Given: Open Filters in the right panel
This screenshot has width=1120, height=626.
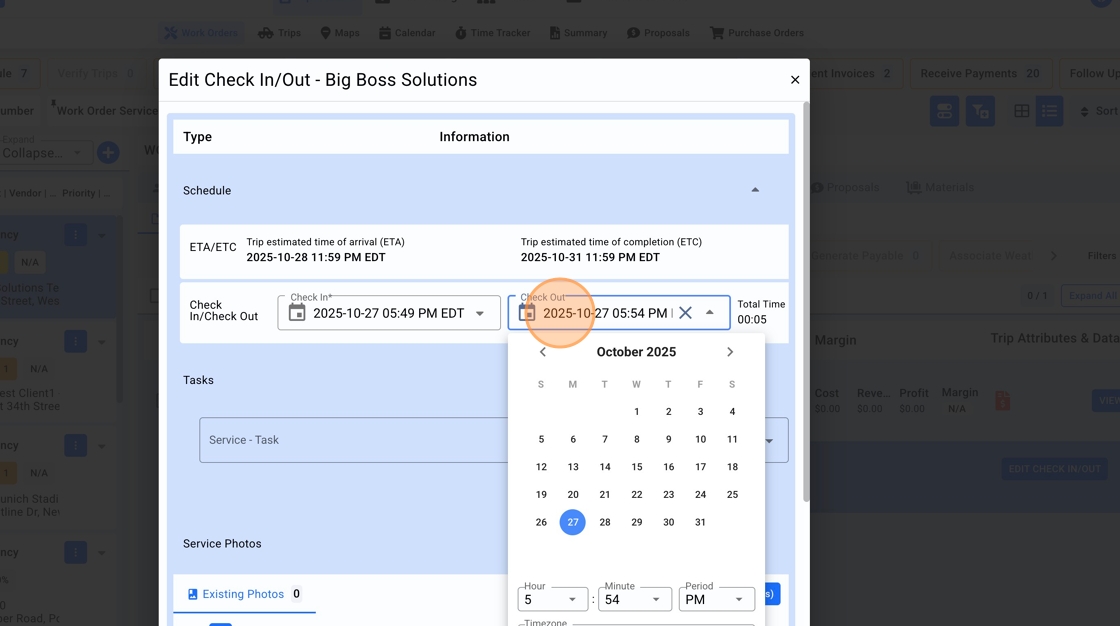Looking at the screenshot, I should [1101, 256].
